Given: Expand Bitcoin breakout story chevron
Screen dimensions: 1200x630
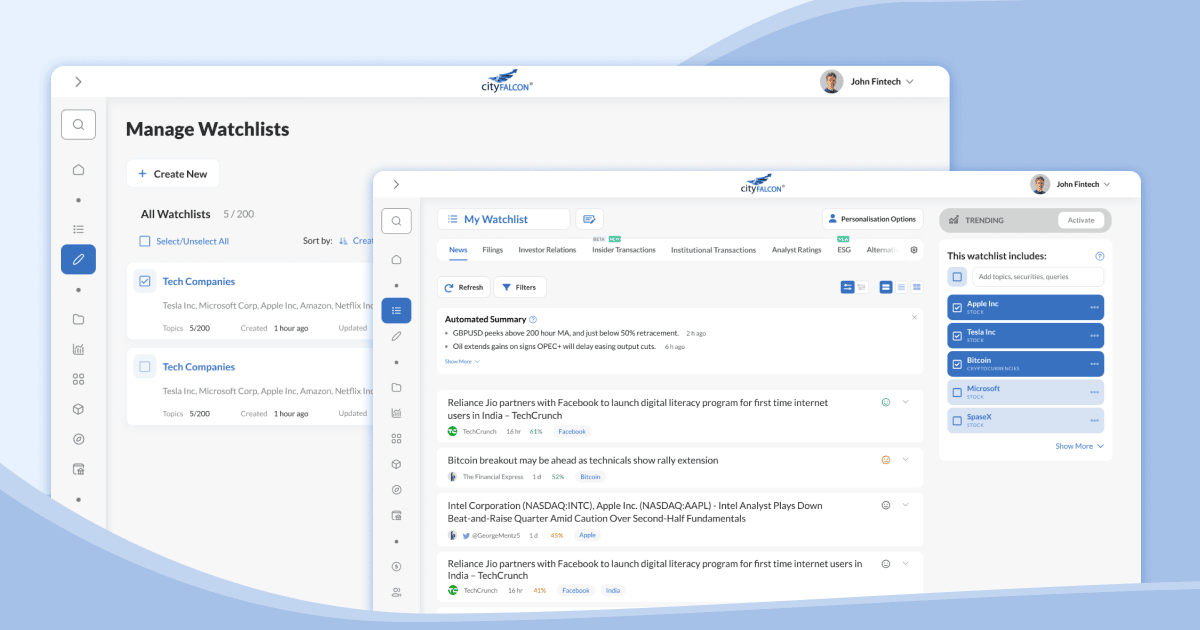Looking at the screenshot, I should click(x=906, y=460).
